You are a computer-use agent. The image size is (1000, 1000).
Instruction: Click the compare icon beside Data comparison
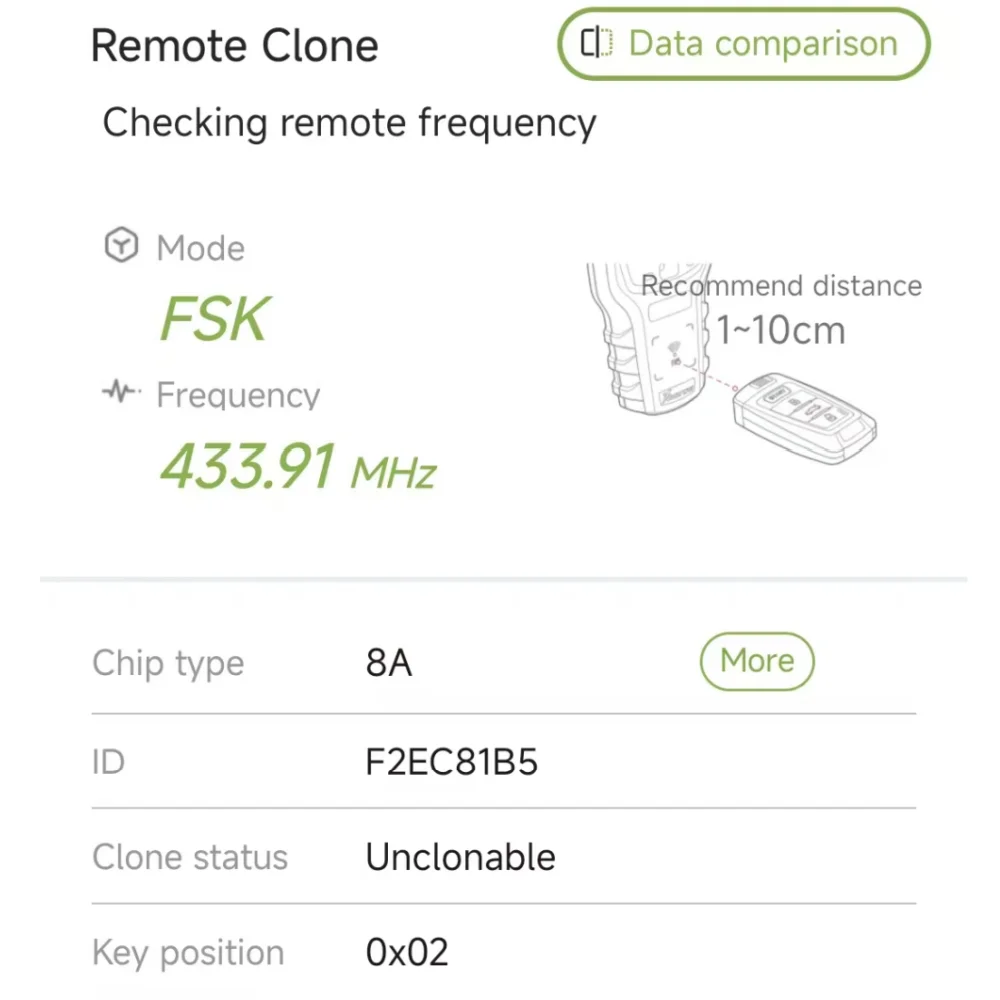596,44
